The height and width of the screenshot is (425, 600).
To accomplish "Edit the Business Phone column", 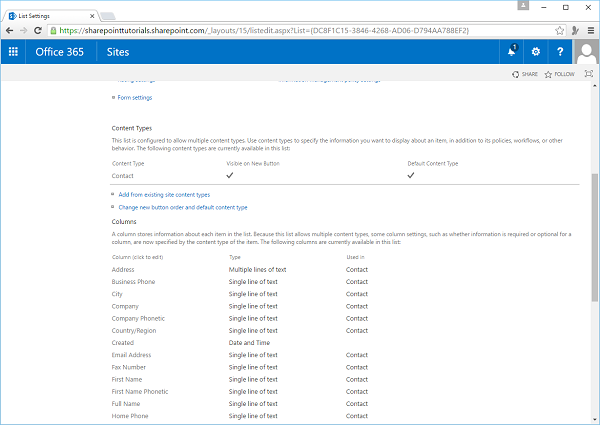I will pos(135,282).
